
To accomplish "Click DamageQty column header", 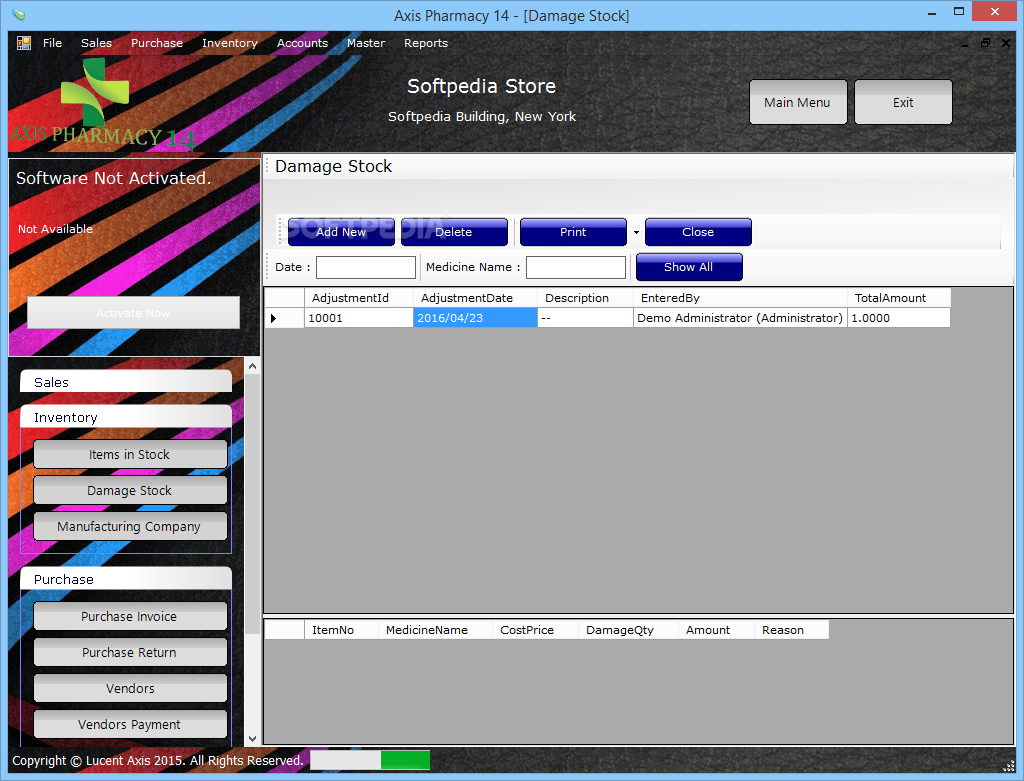I will pos(628,630).
